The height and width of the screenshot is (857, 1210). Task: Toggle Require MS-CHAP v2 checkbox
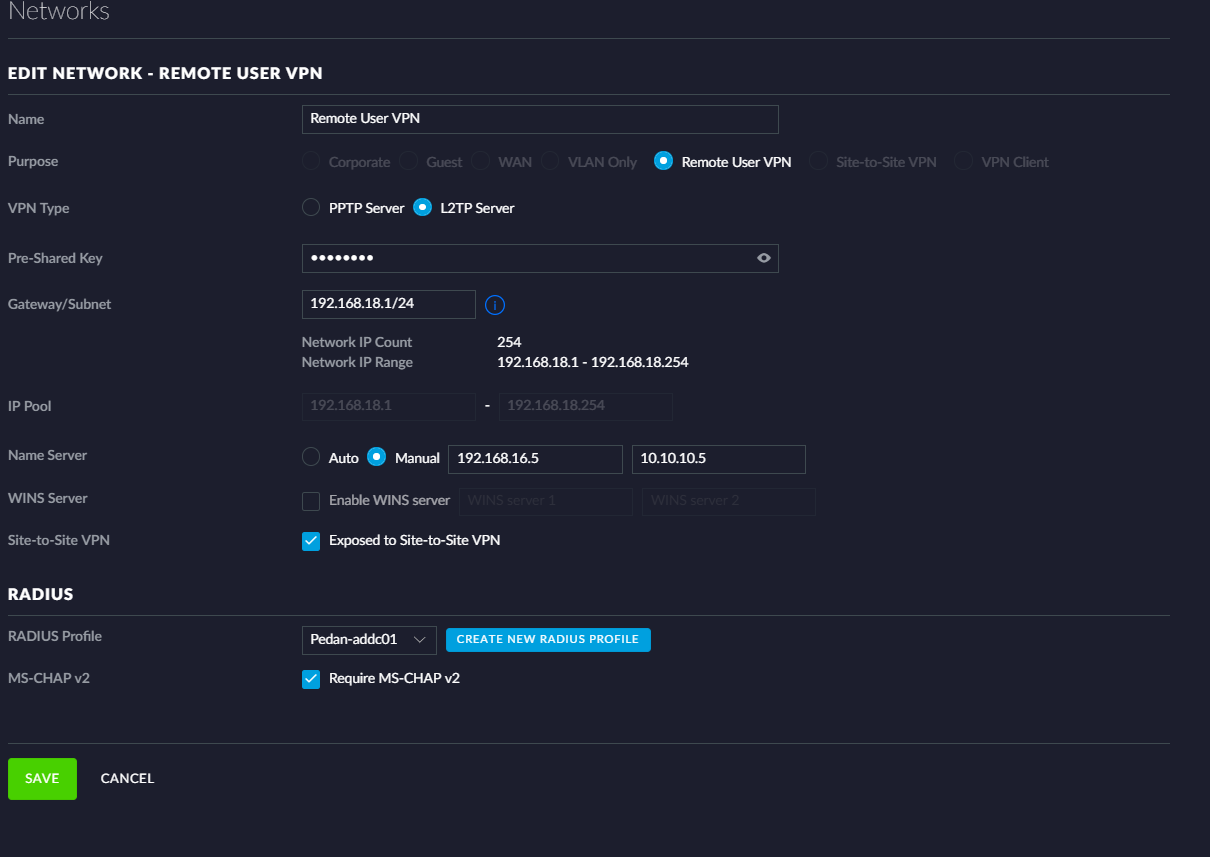(311, 679)
